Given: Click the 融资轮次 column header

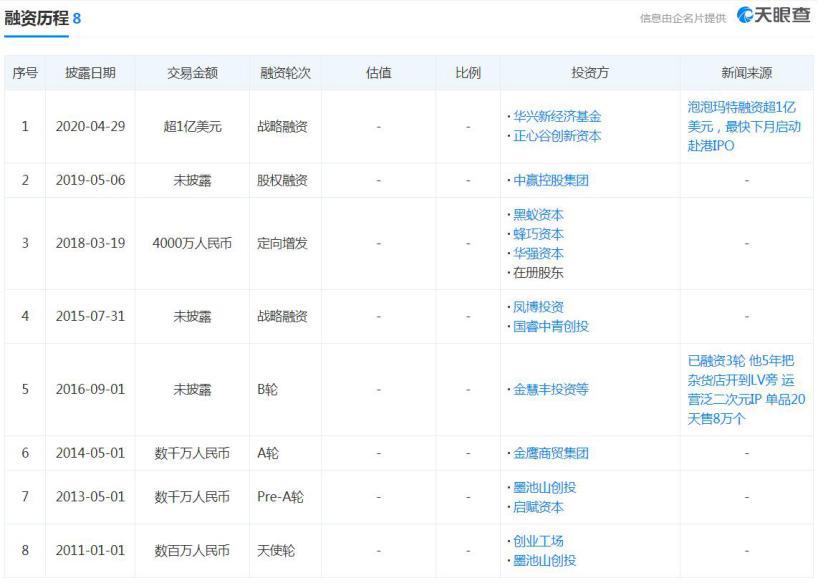Looking at the screenshot, I should 285,73.
